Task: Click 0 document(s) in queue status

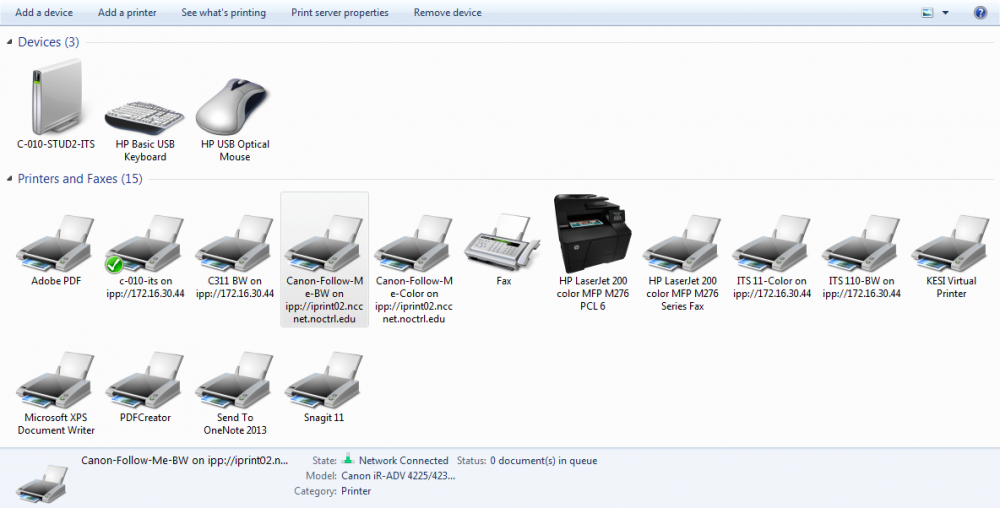Action: point(544,460)
